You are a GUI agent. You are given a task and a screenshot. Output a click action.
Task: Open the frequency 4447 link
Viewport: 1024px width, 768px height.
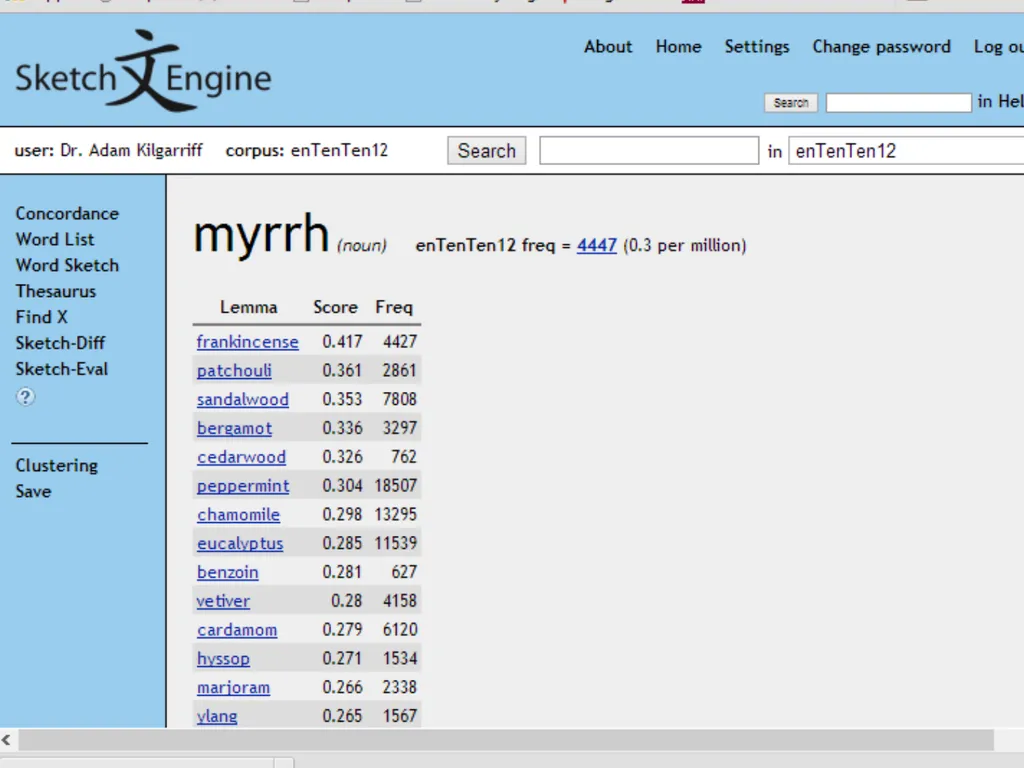[596, 246]
